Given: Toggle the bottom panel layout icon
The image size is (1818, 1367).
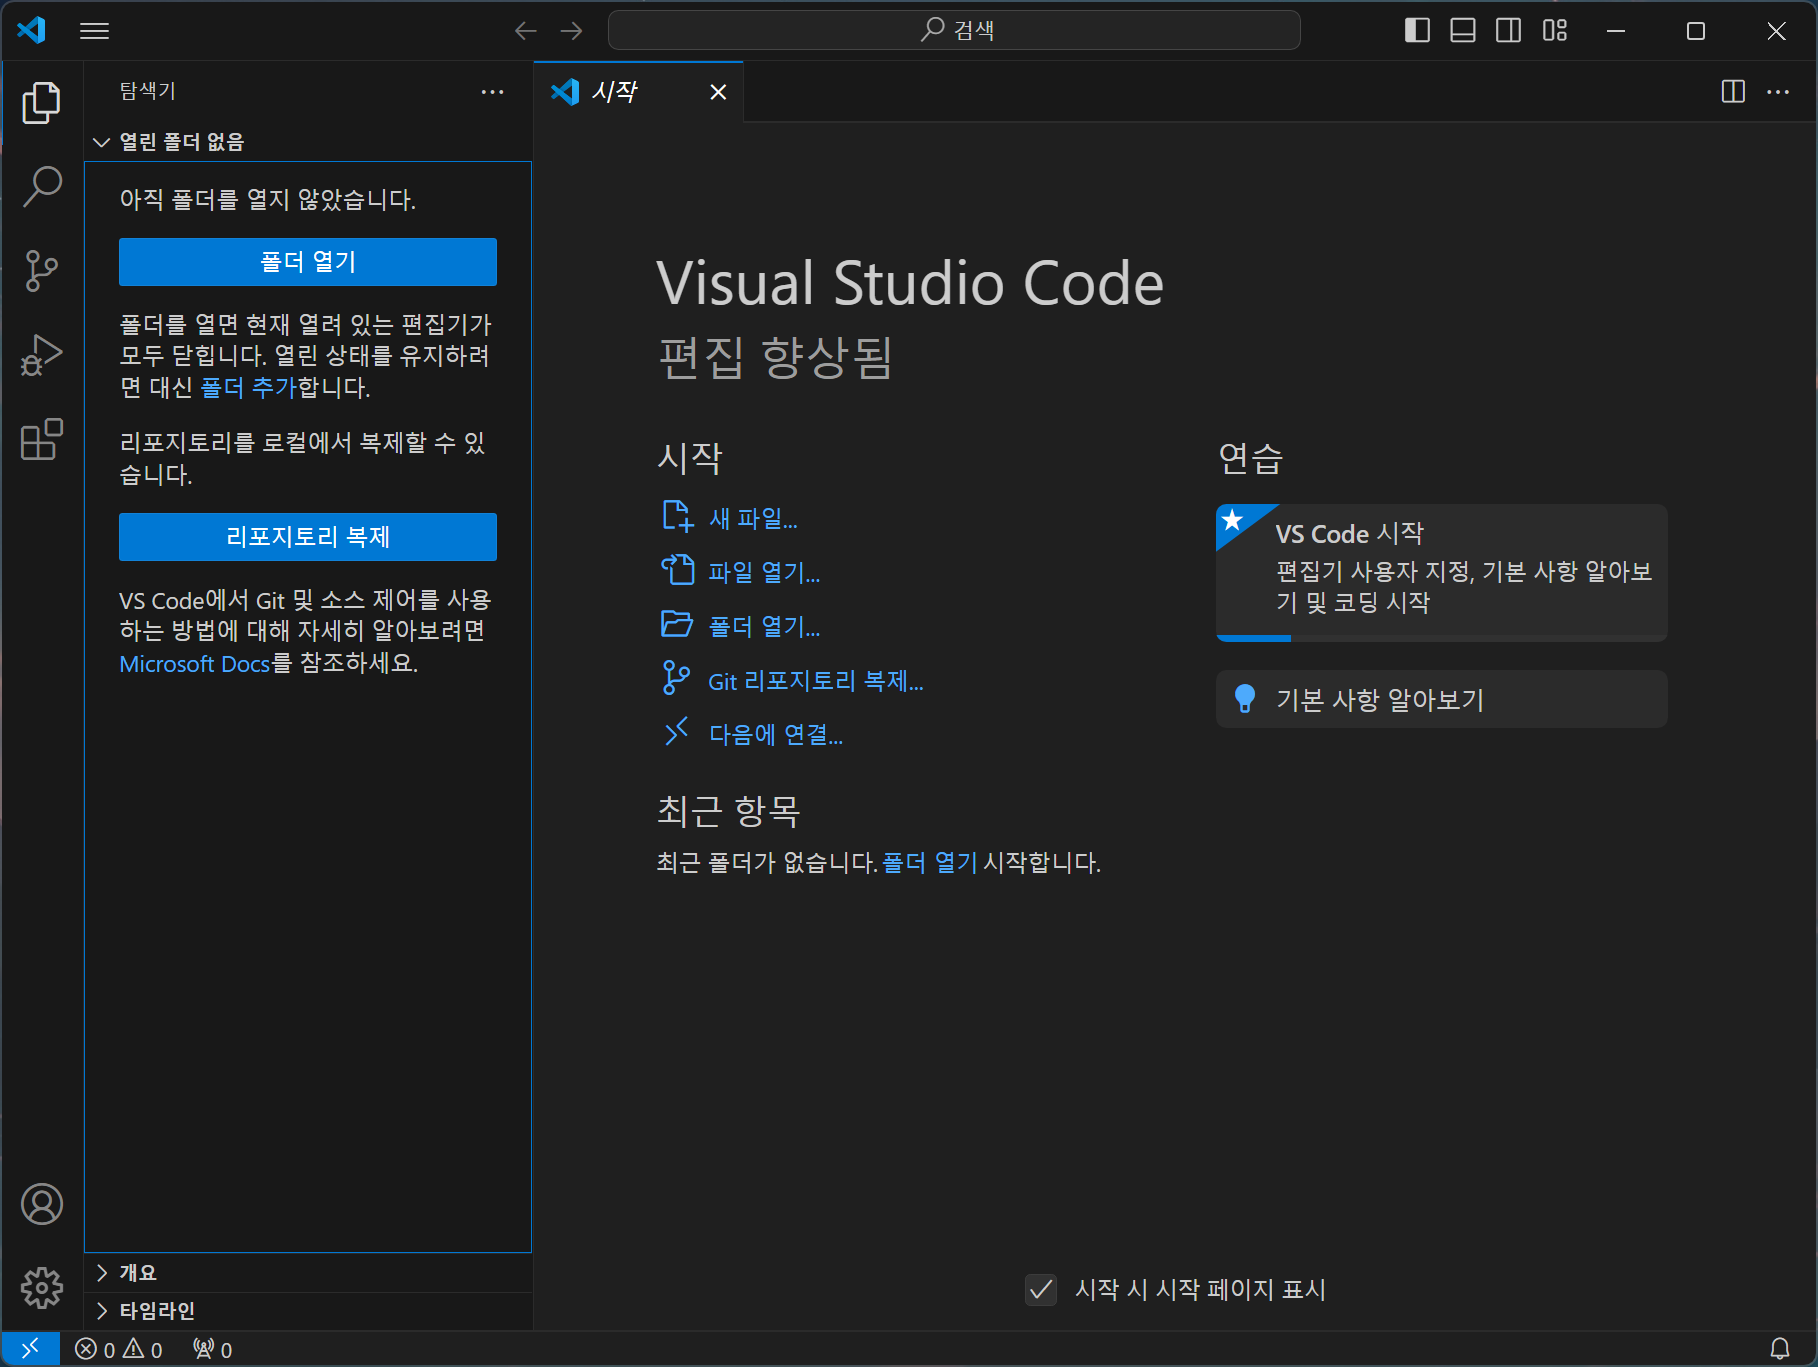Looking at the screenshot, I should [x=1463, y=31].
